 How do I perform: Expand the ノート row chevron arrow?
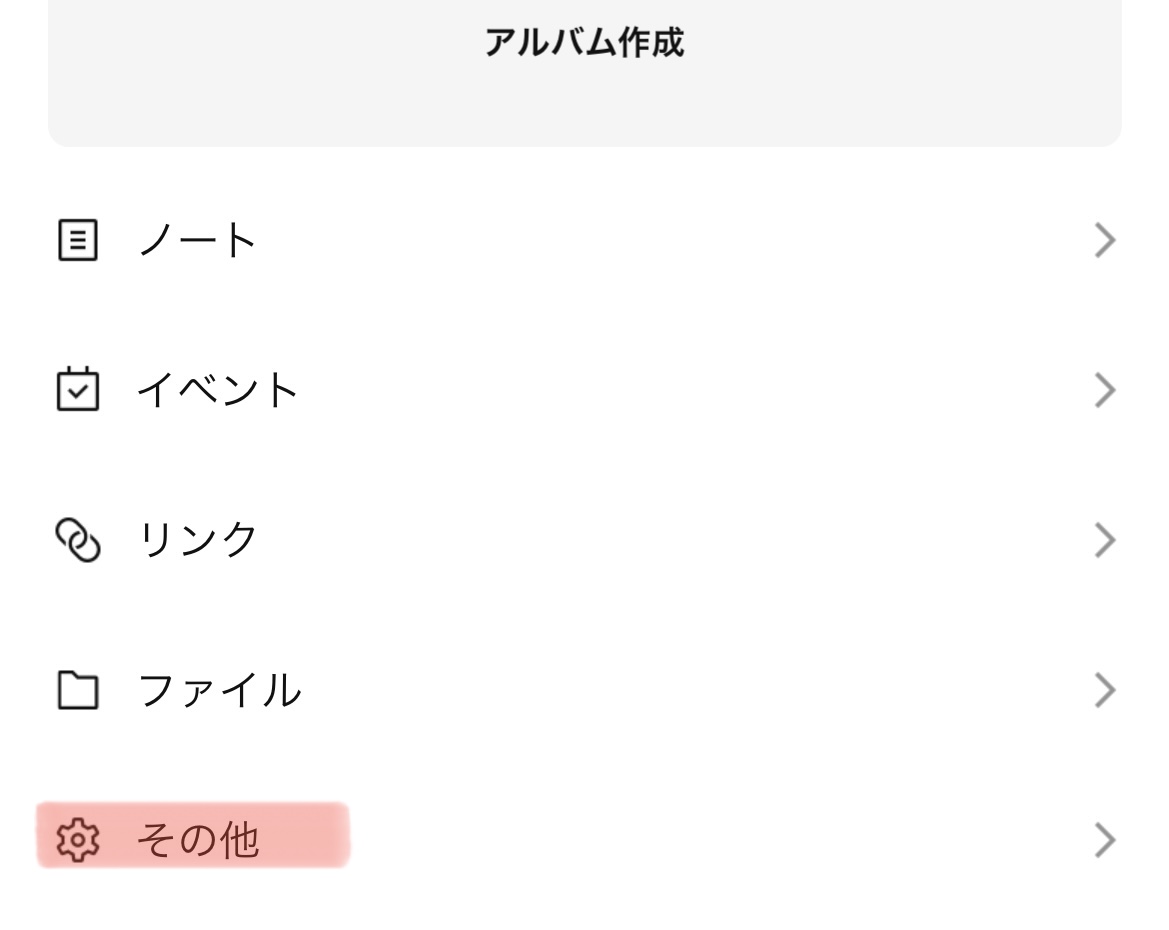click(1104, 241)
